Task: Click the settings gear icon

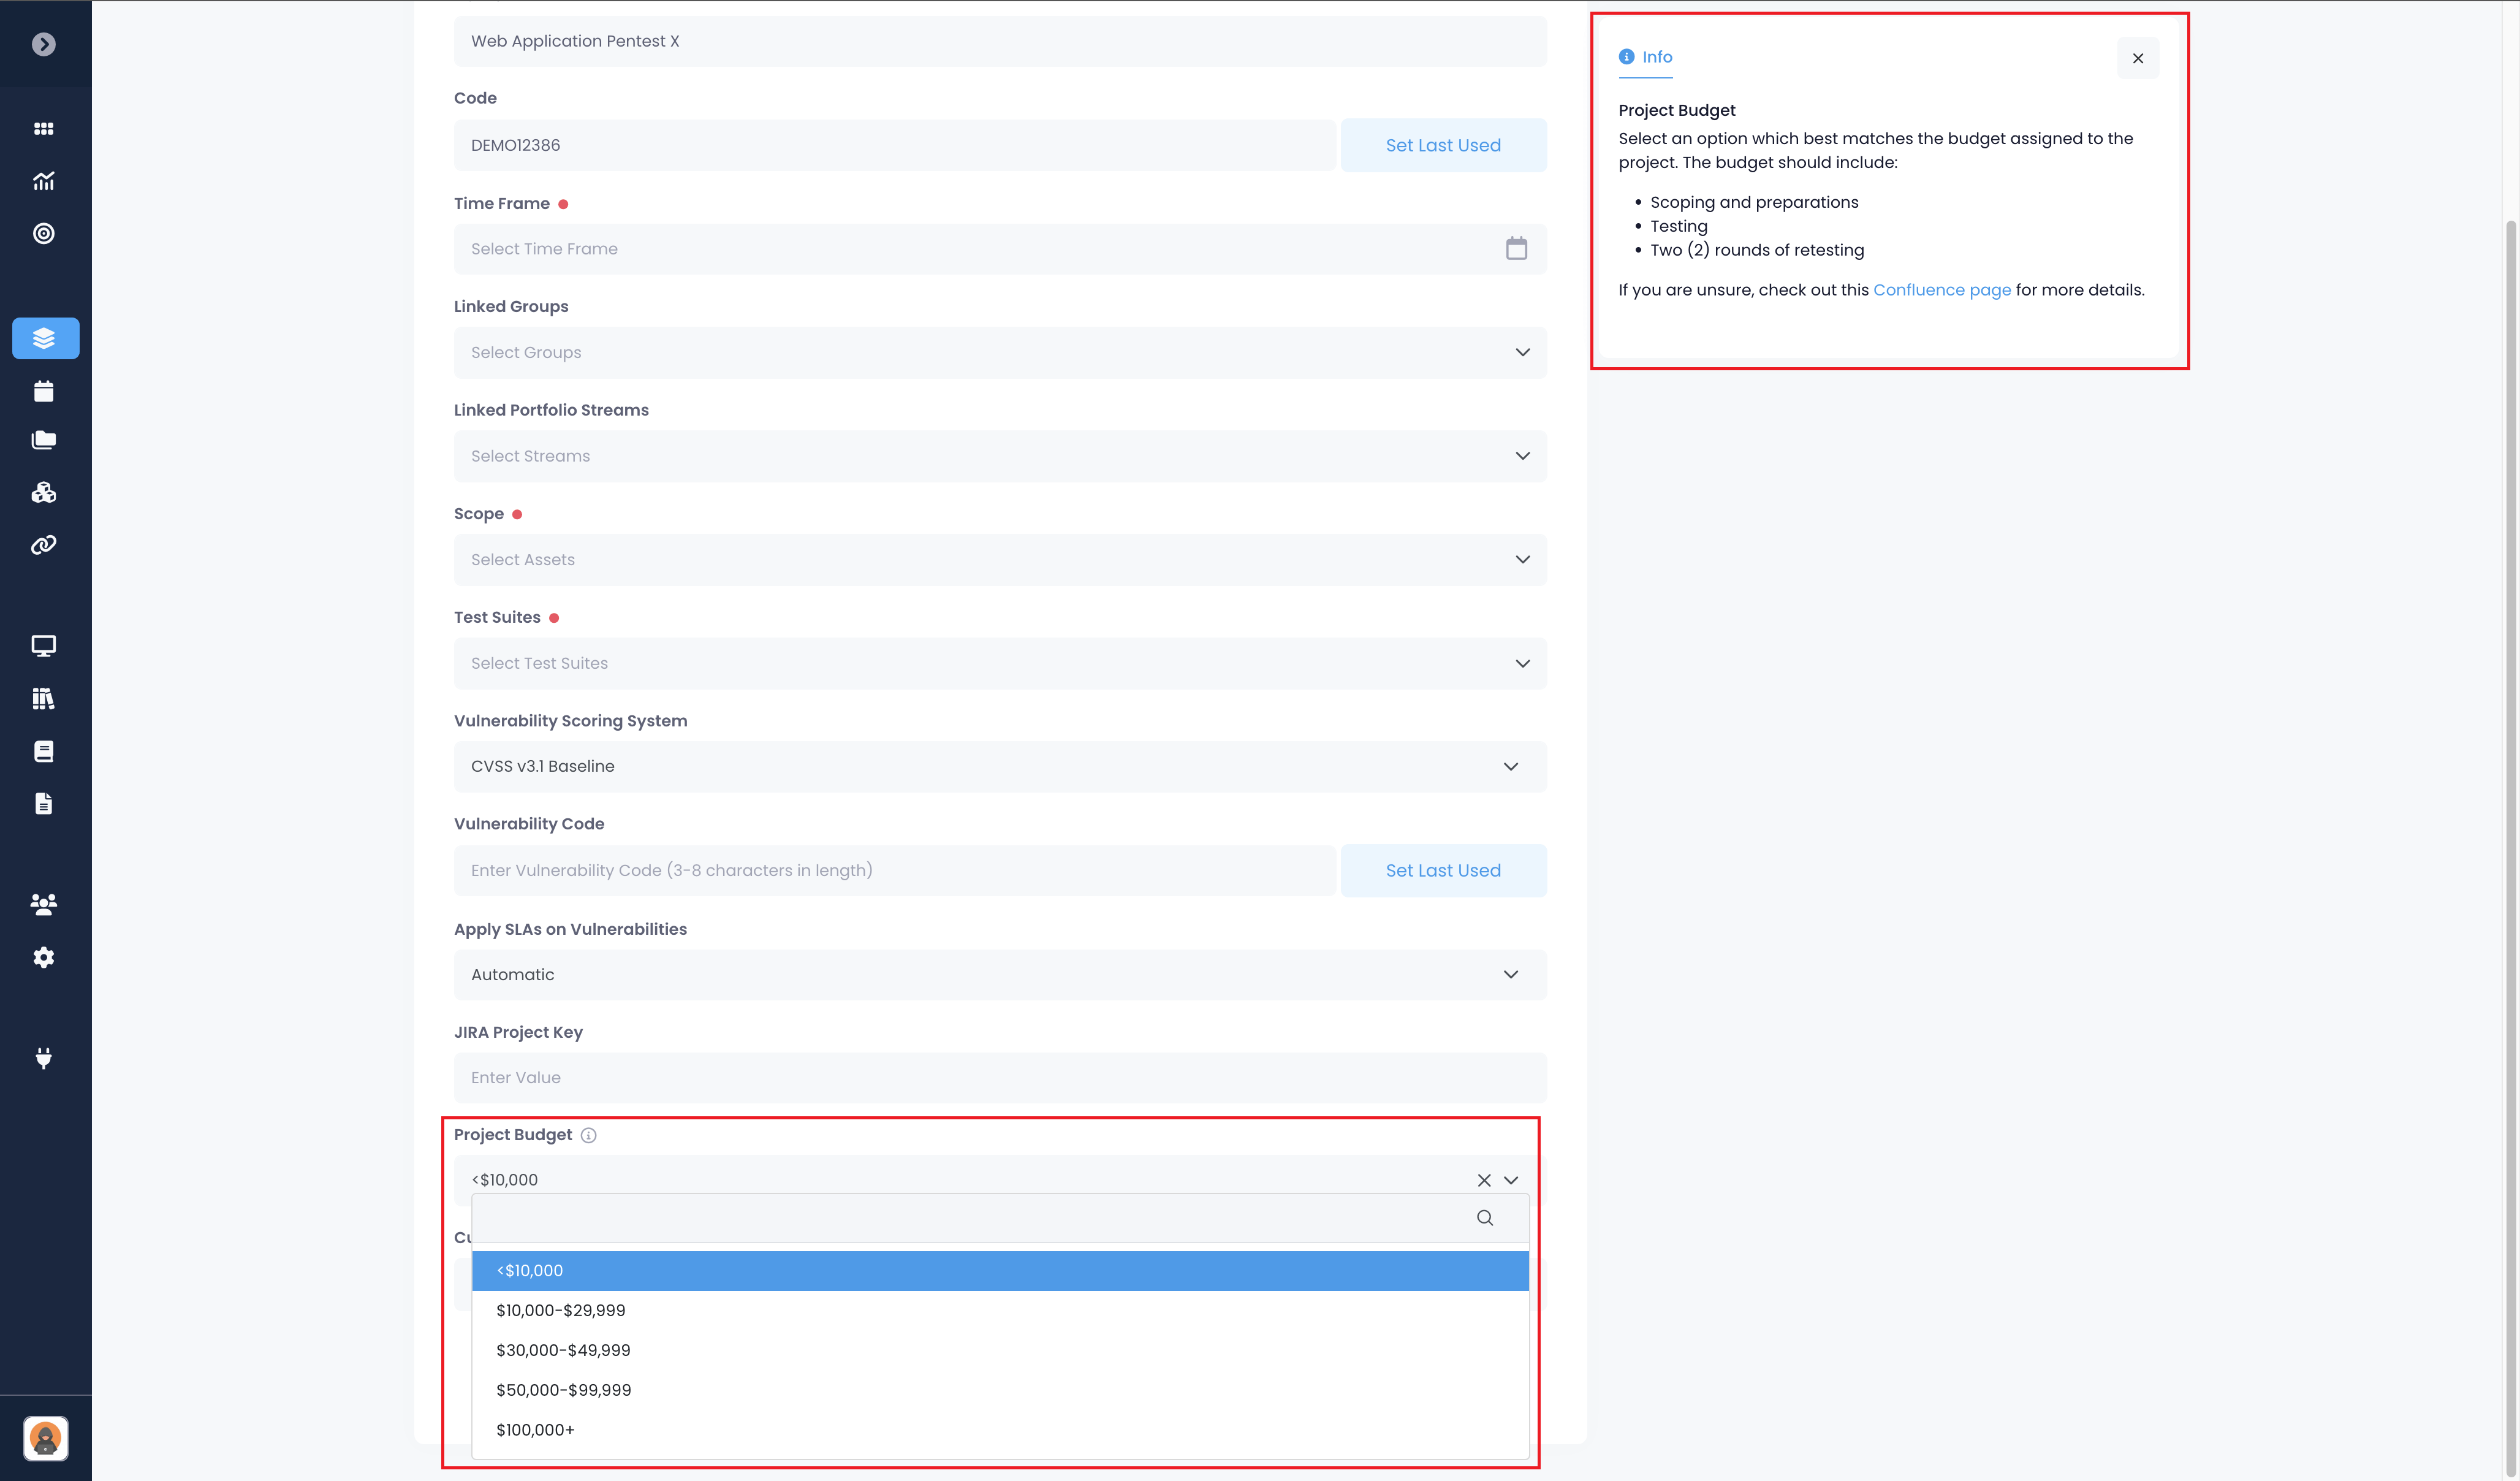Action: pos(43,957)
